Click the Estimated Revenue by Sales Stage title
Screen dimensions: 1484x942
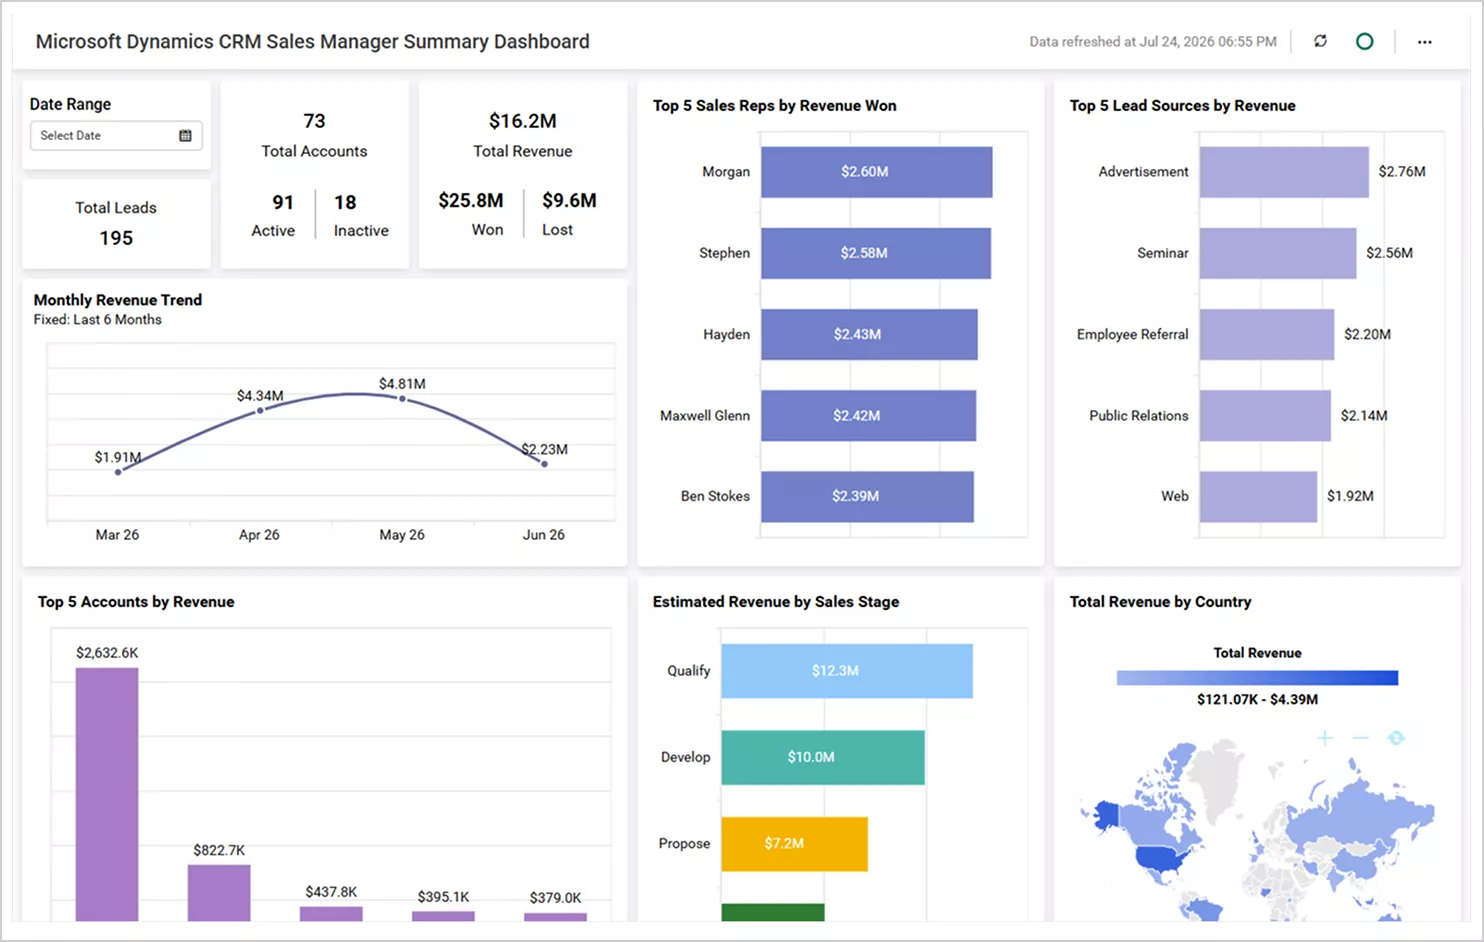pos(776,602)
